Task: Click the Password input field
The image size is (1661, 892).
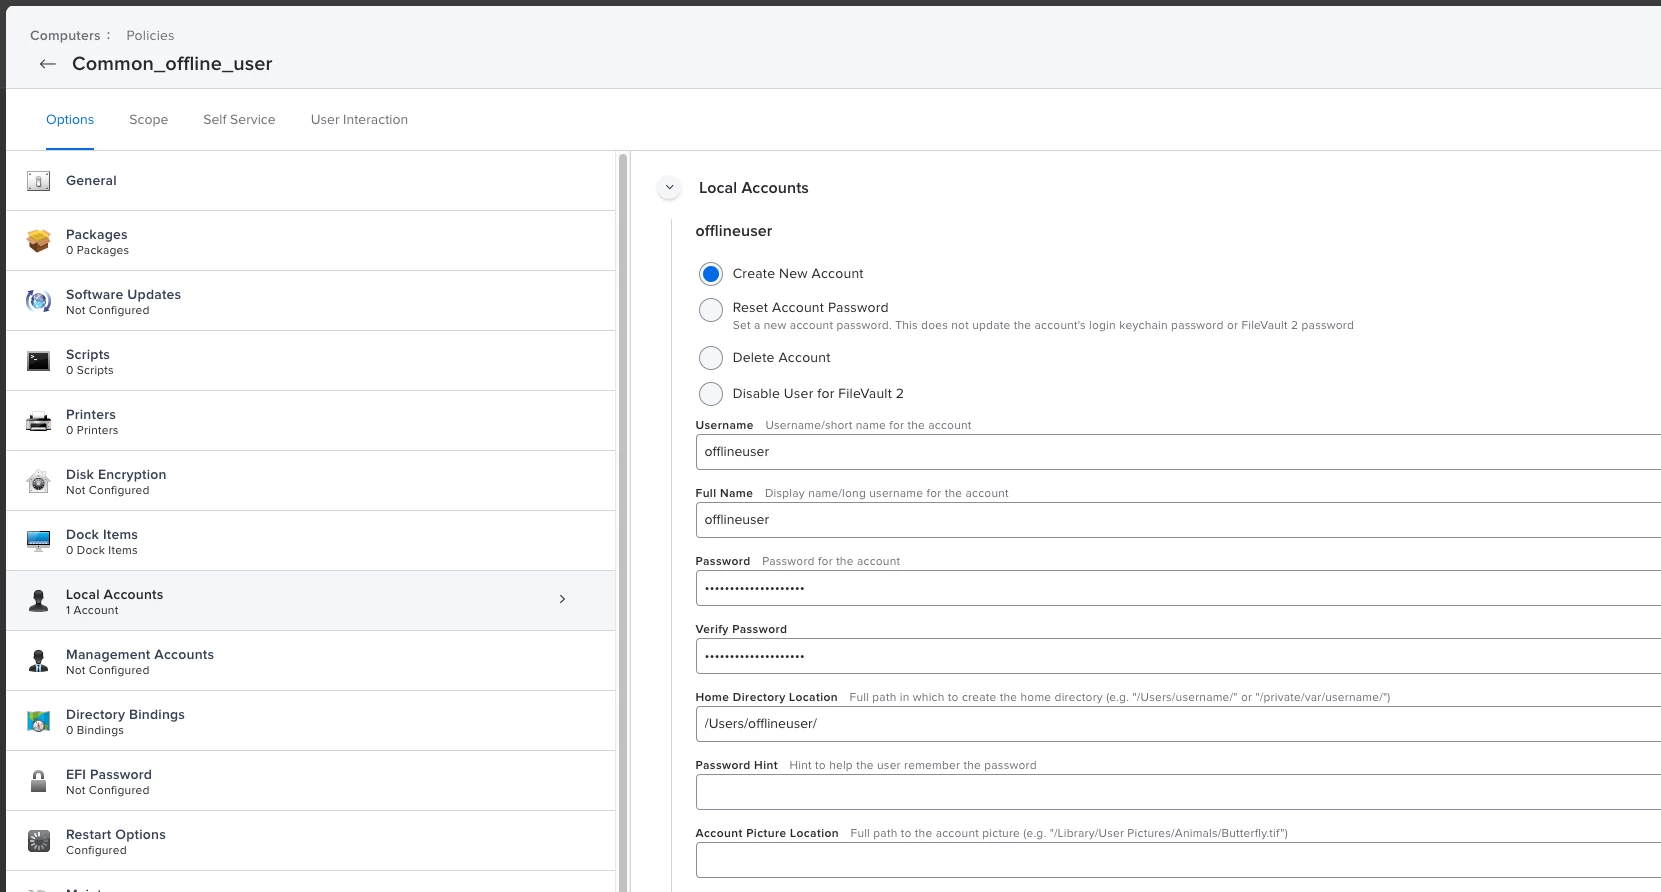Action: tap(1178, 588)
